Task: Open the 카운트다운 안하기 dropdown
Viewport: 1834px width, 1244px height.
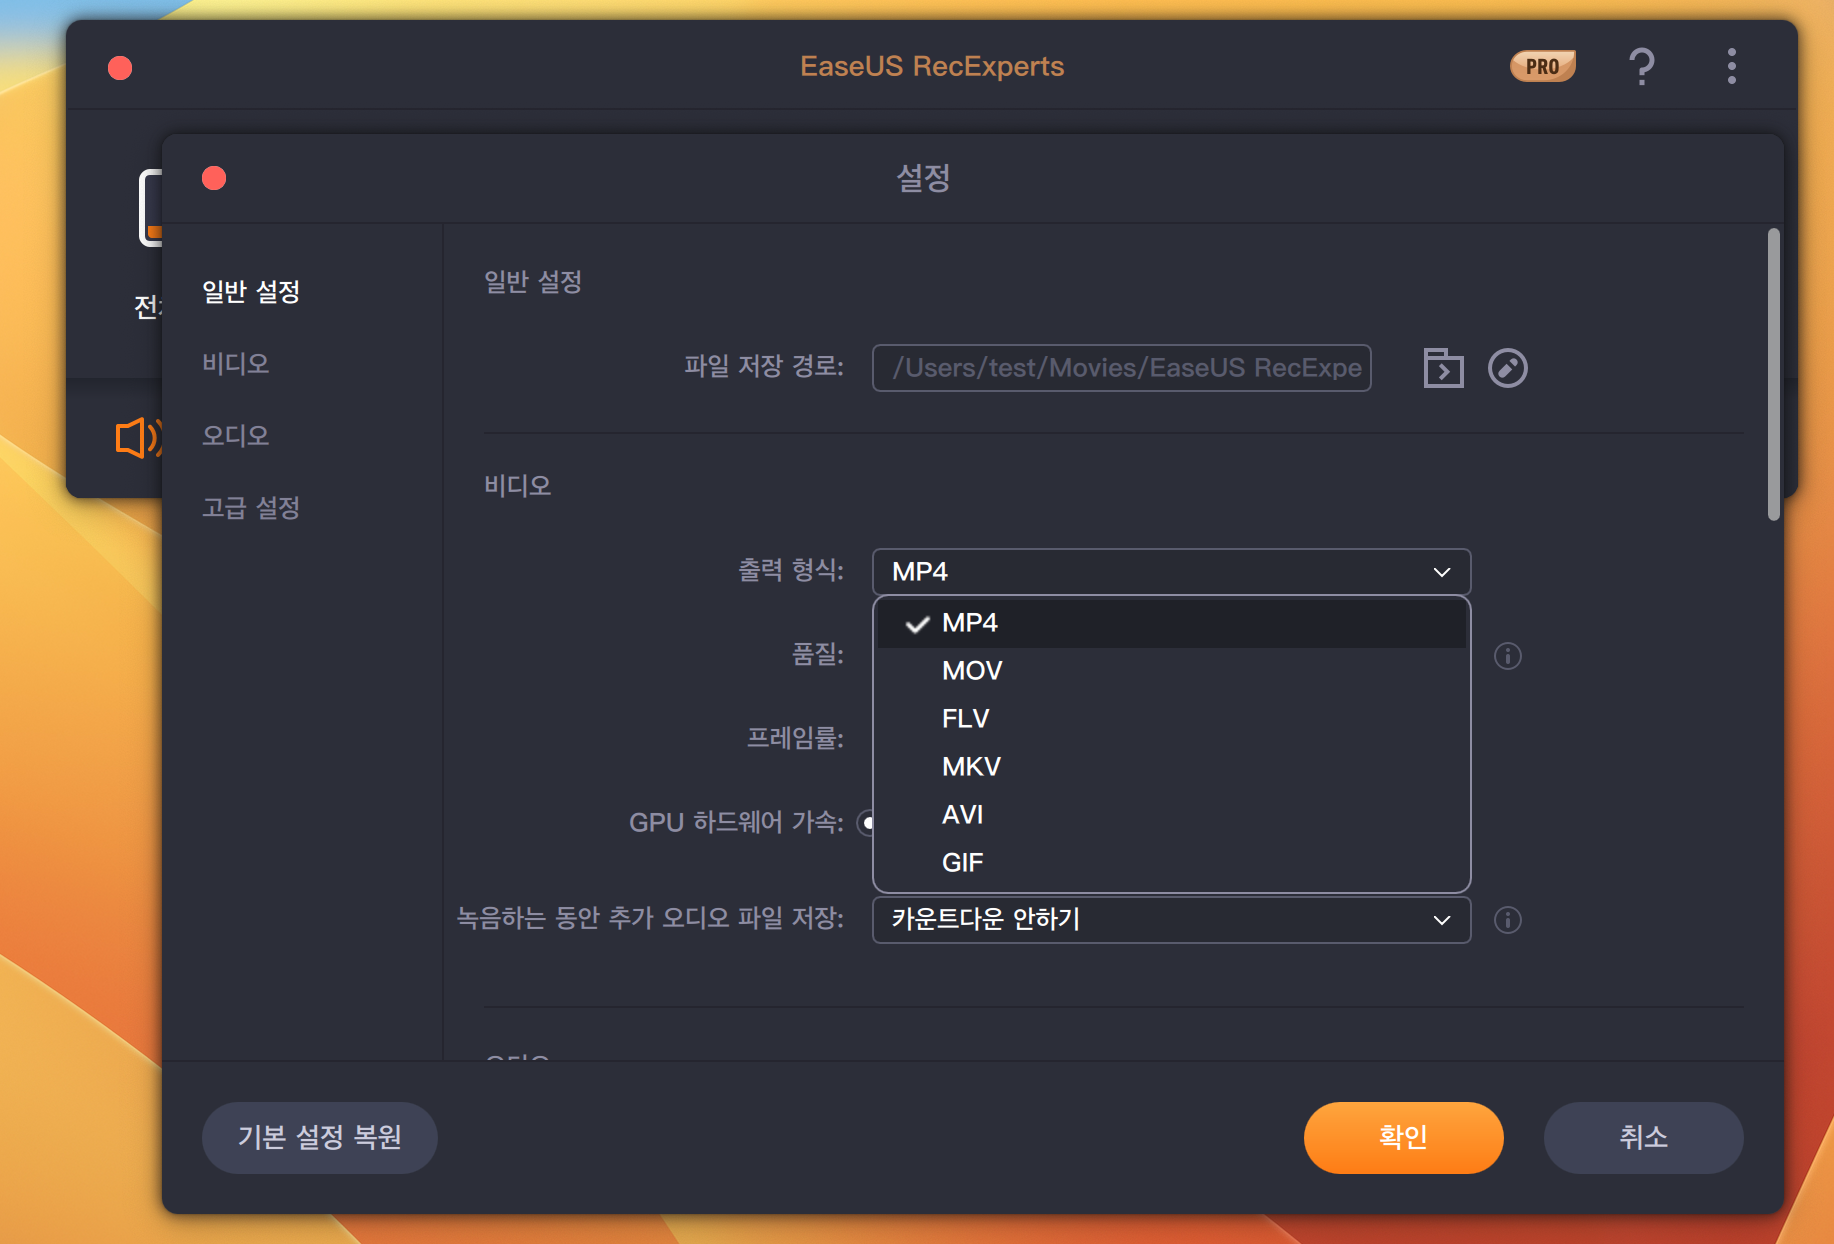Action: [x=1171, y=920]
